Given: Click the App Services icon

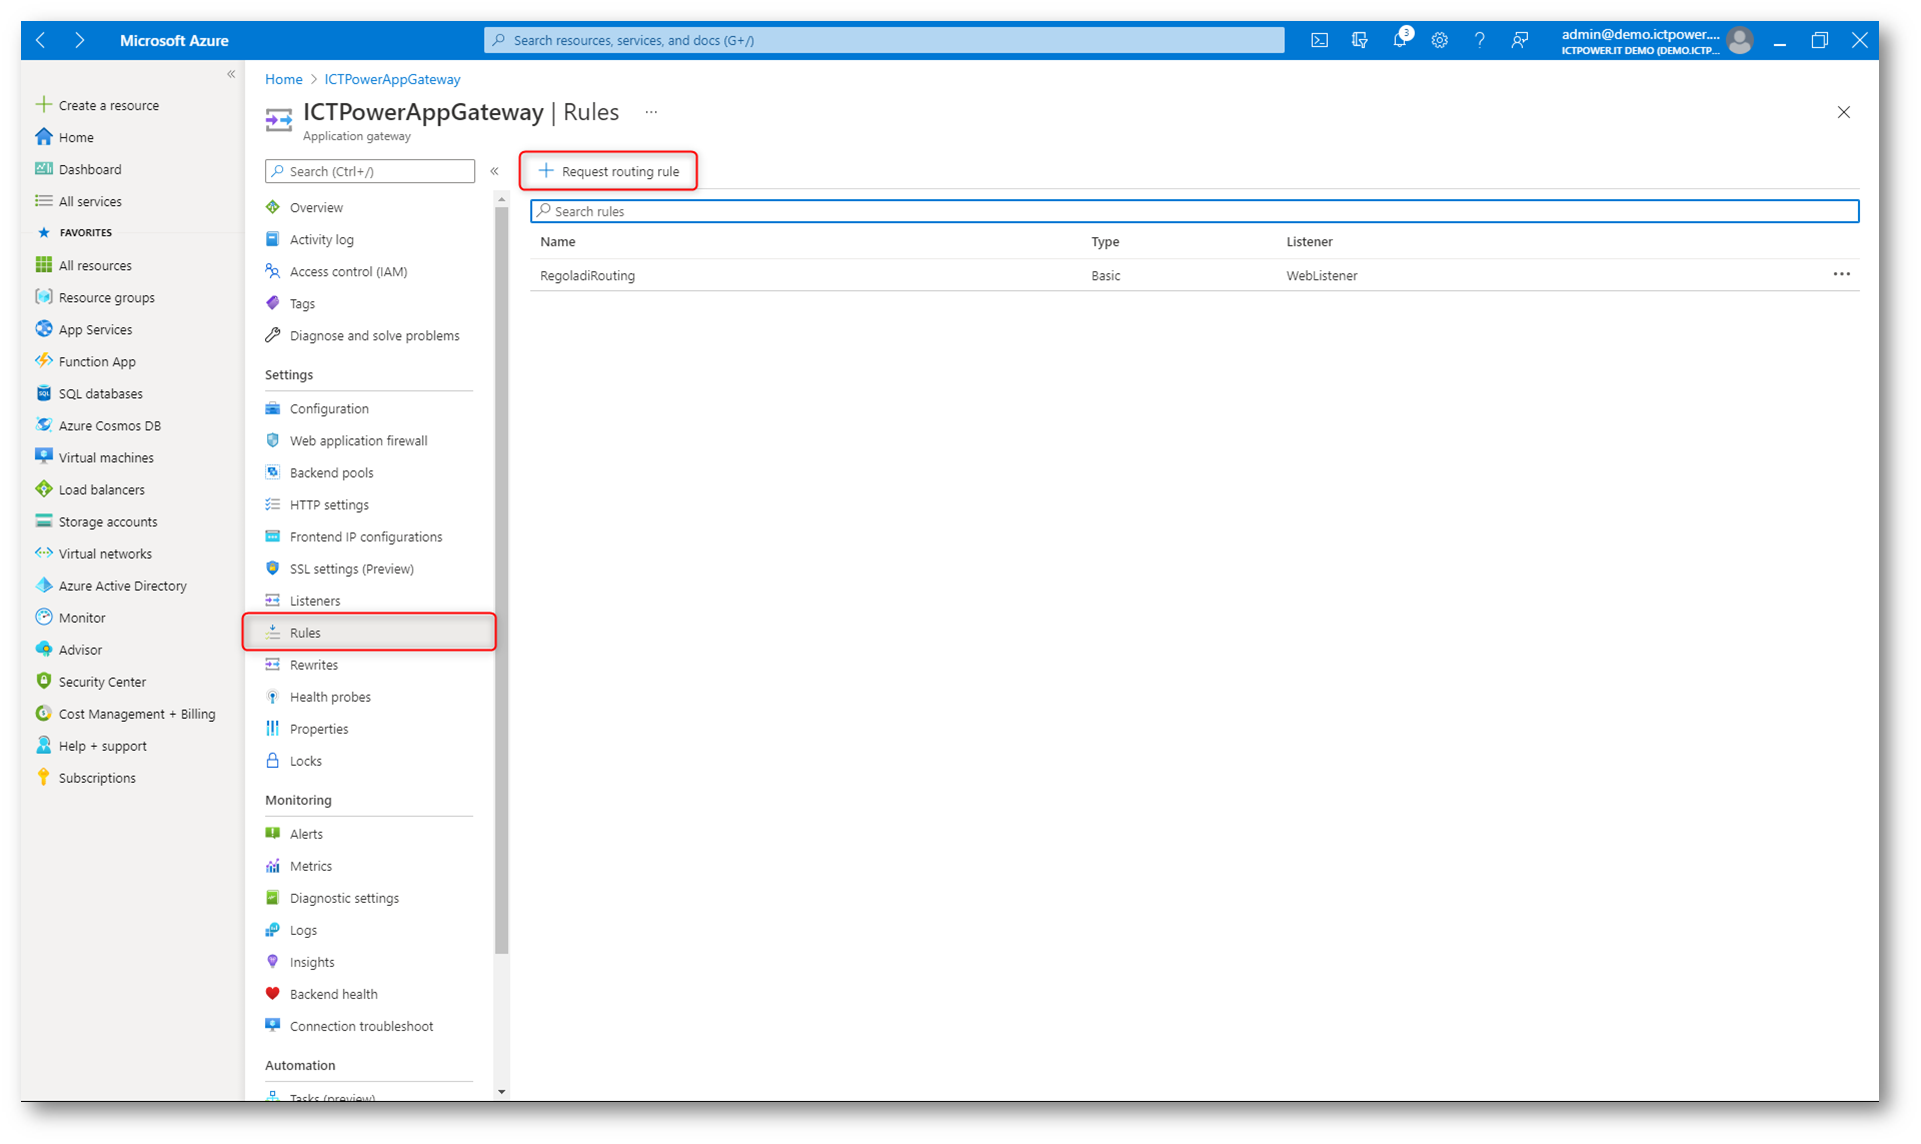Looking at the screenshot, I should 43,329.
